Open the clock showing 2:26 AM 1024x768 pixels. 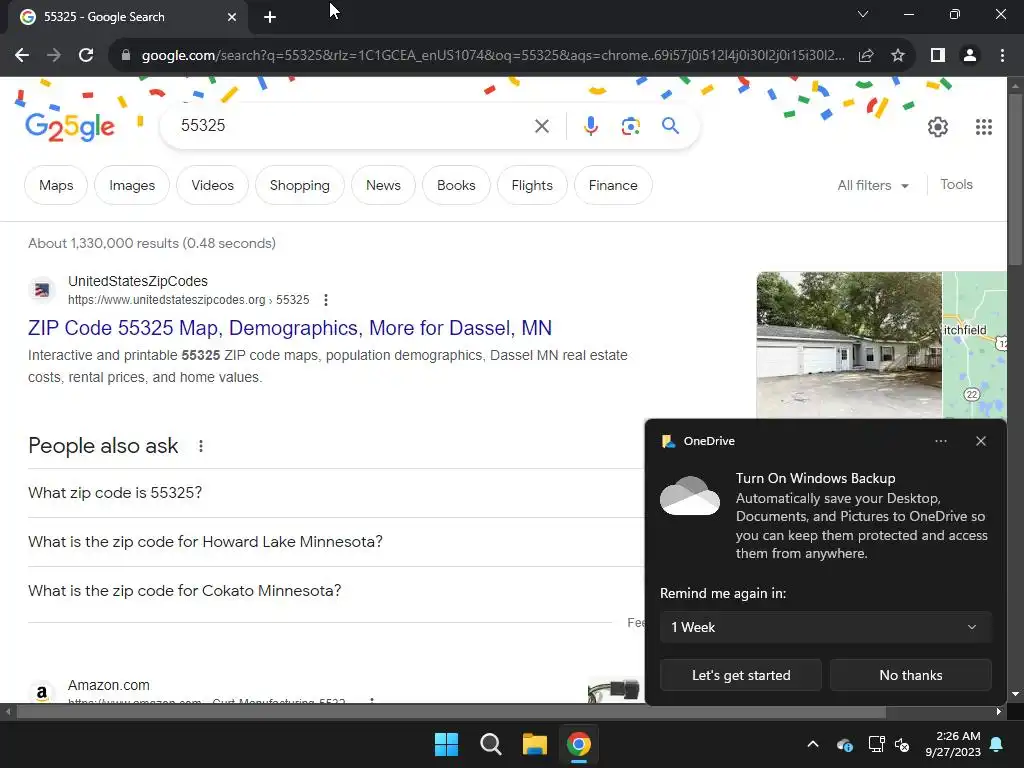coord(953,744)
